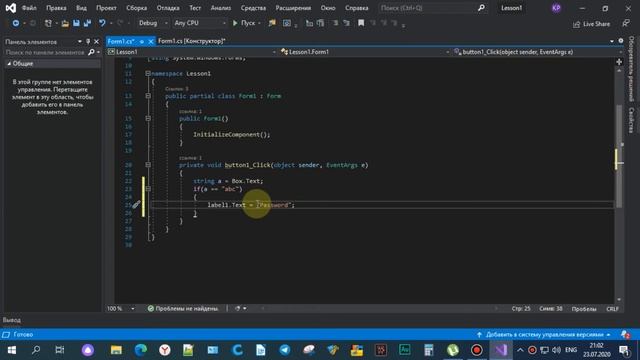Collapse the button1_Click method block
The height and width of the screenshot is (360, 640).
tap(148, 165)
